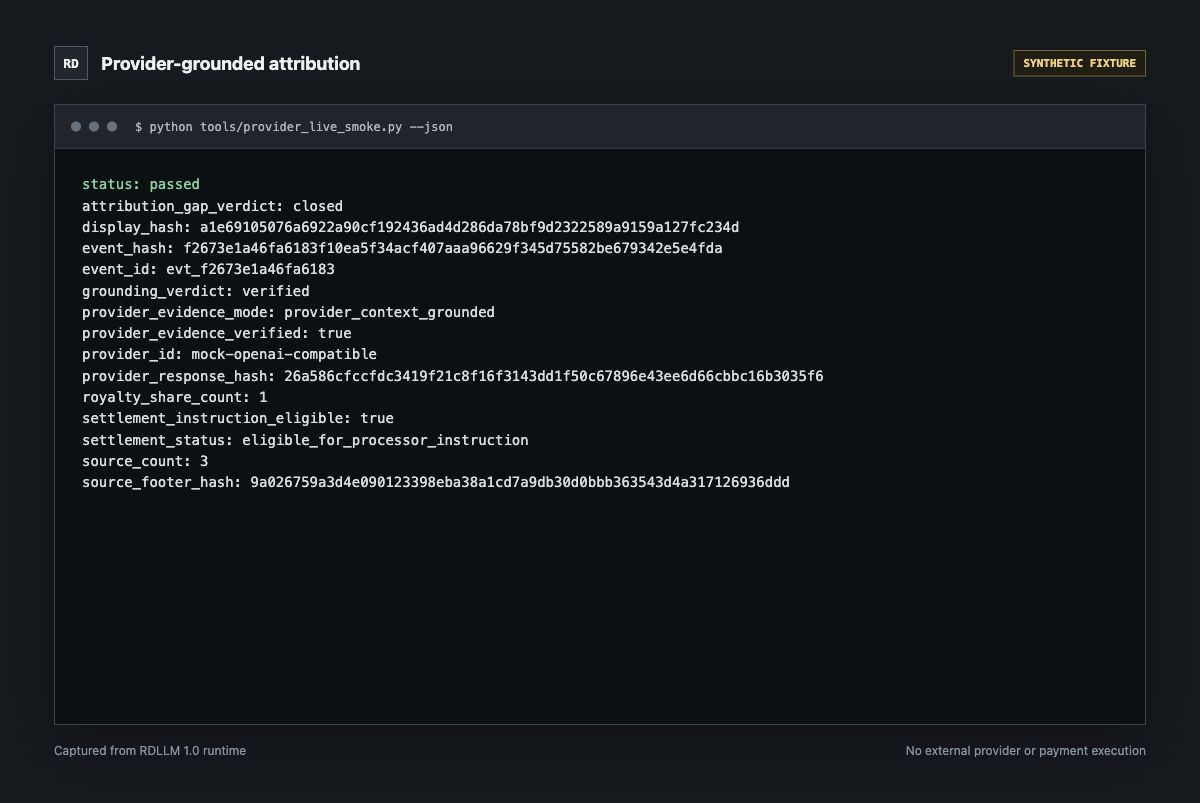Select the display_hash line
Viewport: 1200px width, 803px height.
(x=410, y=227)
